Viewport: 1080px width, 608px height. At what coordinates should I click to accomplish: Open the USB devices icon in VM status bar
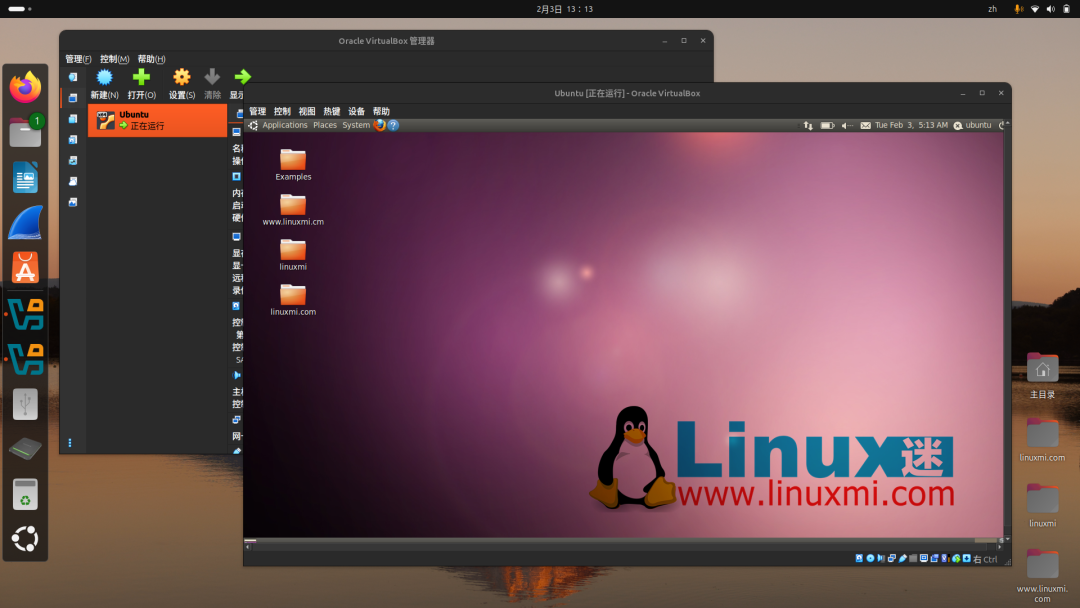pos(903,558)
